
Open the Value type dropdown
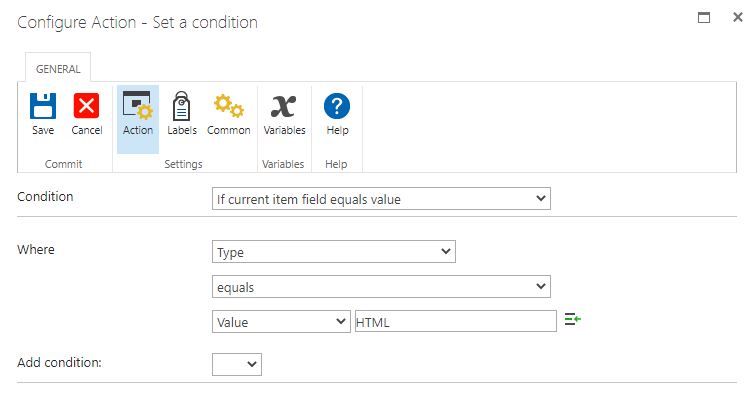tap(281, 322)
